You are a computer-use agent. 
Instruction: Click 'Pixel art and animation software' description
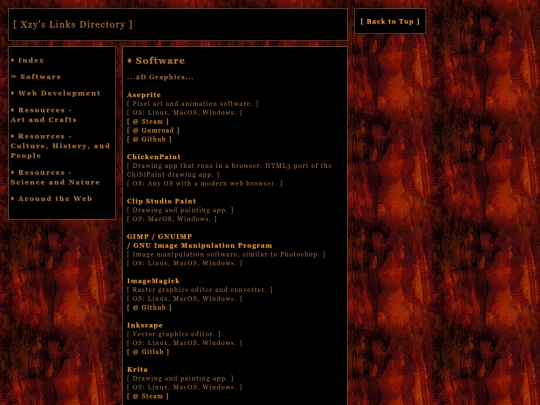(x=193, y=103)
